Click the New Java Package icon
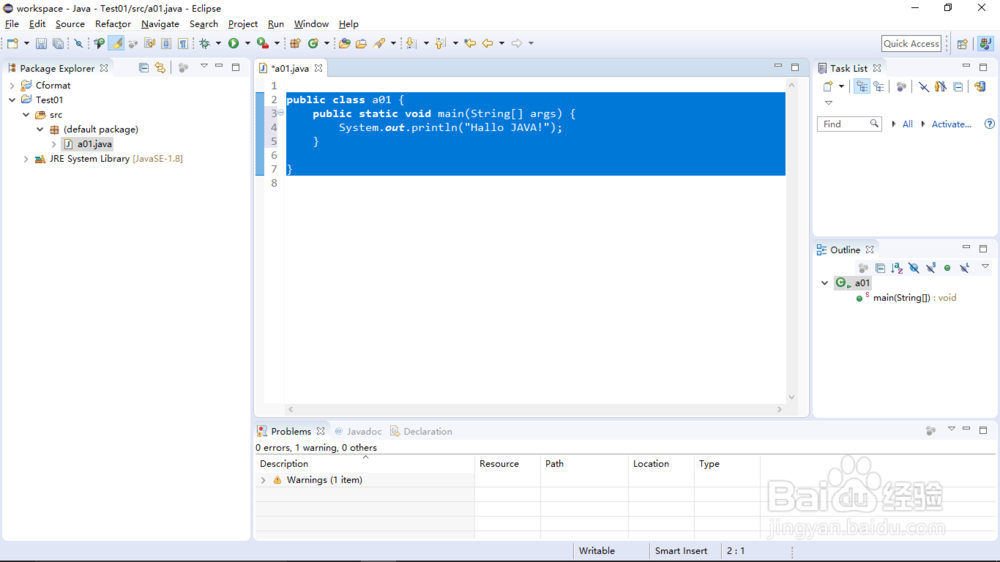The image size is (1000, 562). (x=295, y=43)
